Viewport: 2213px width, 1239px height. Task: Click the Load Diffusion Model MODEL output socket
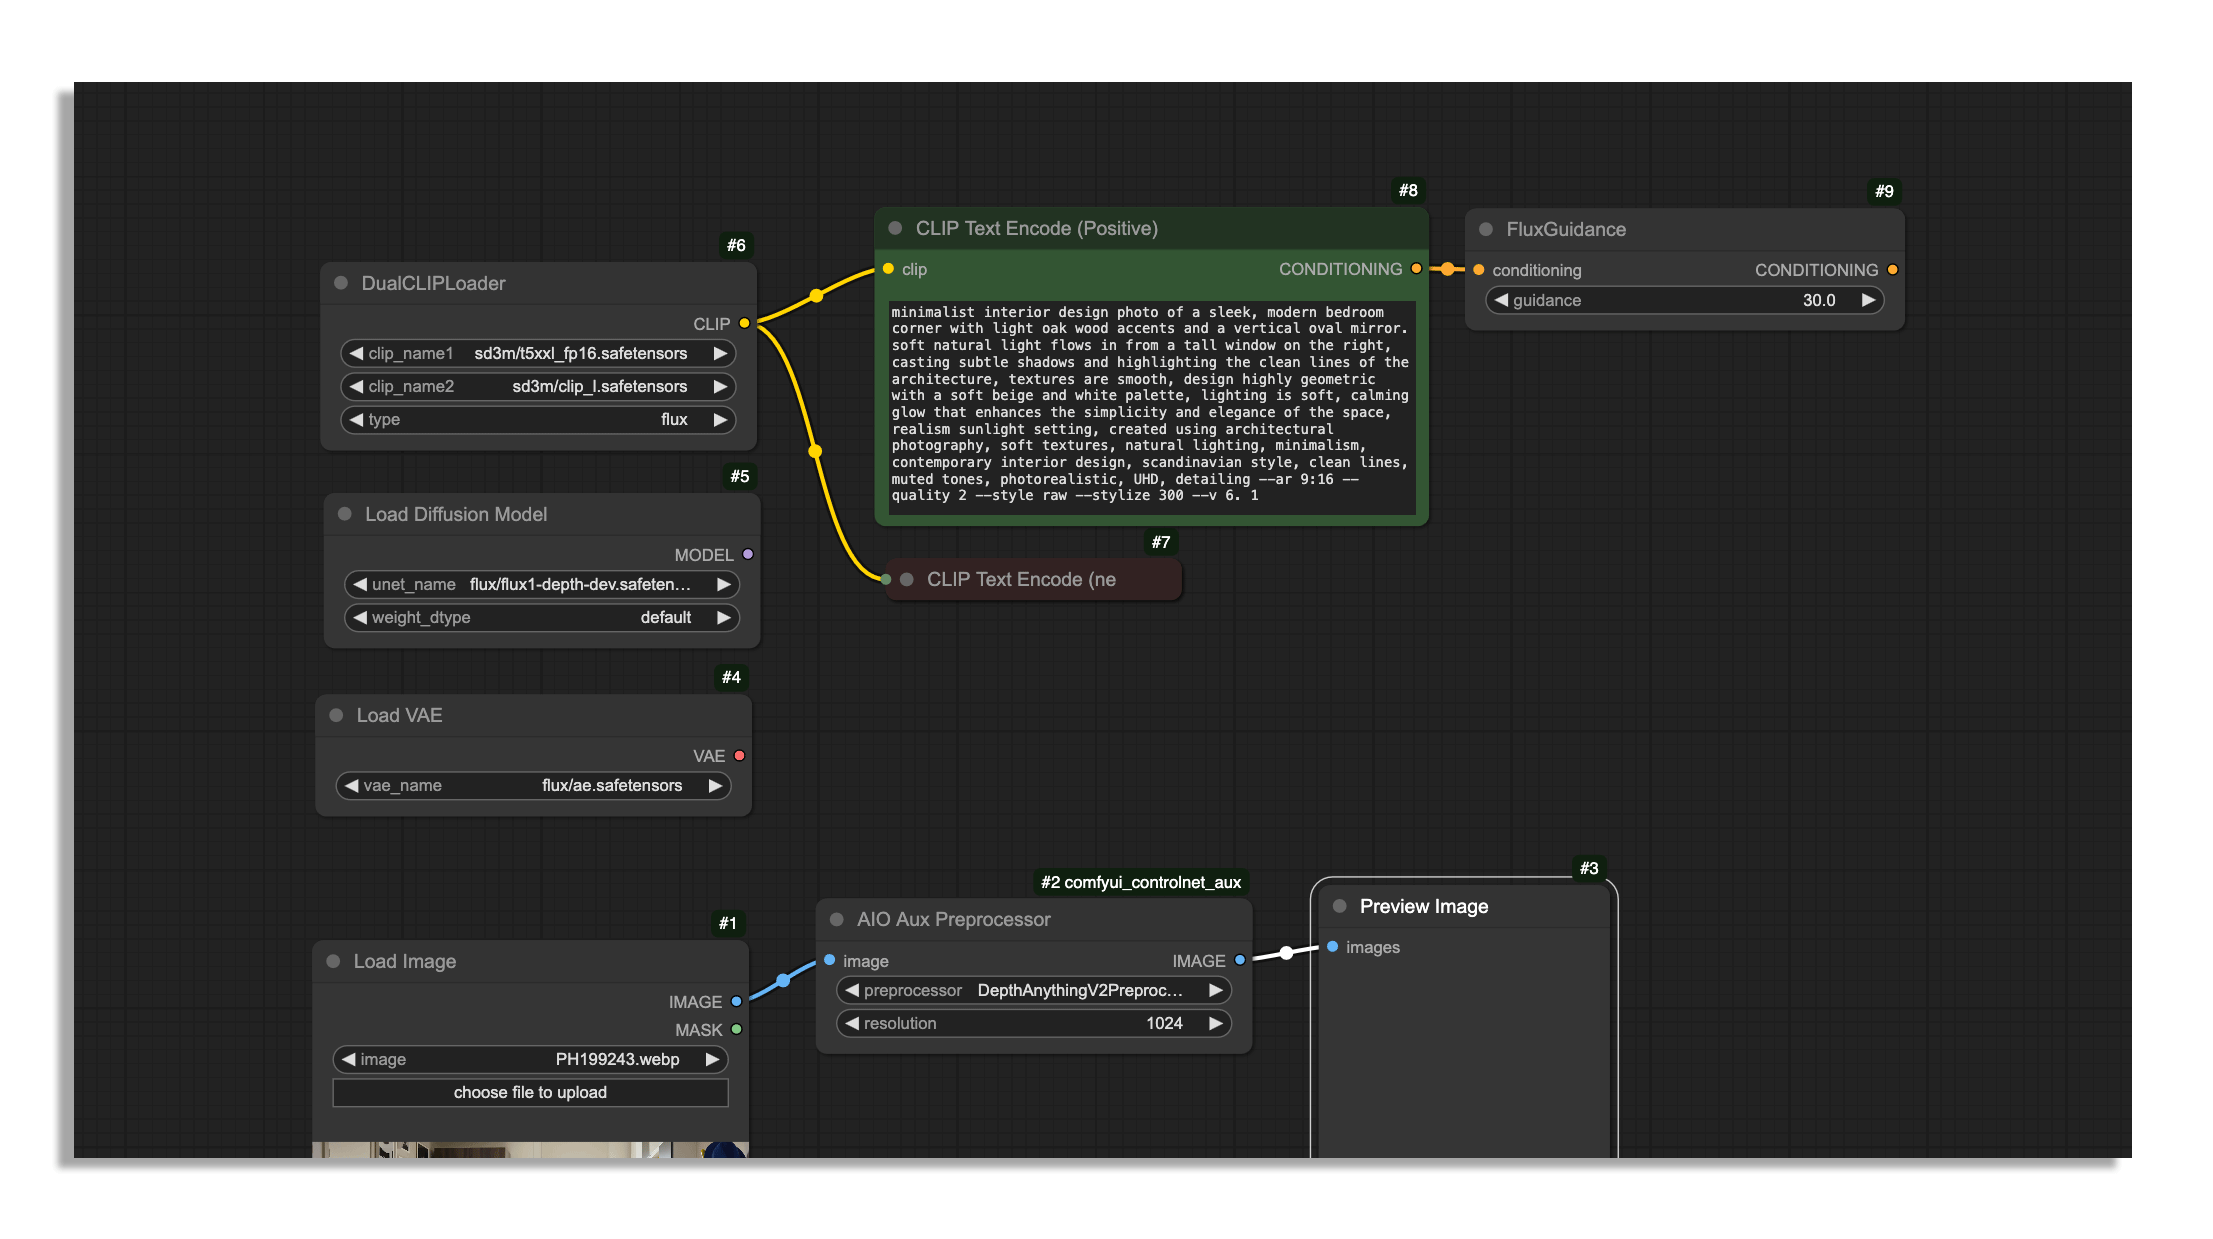748,554
